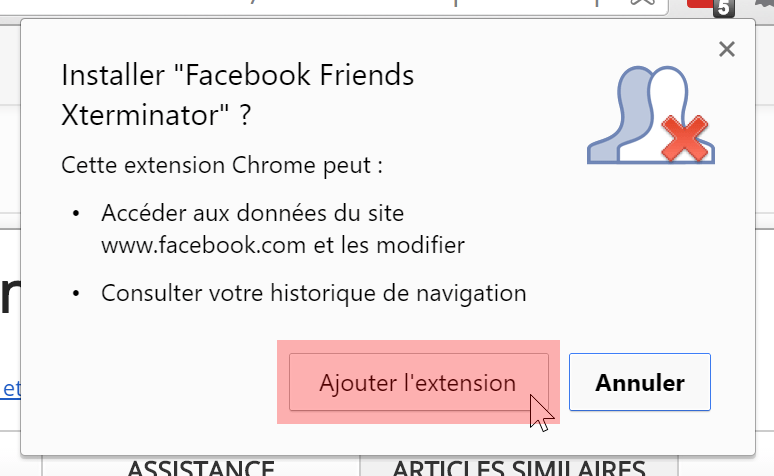774x476 pixels.
Task: Select the Consulter votre historique de navigation permission
Action: pos(313,293)
